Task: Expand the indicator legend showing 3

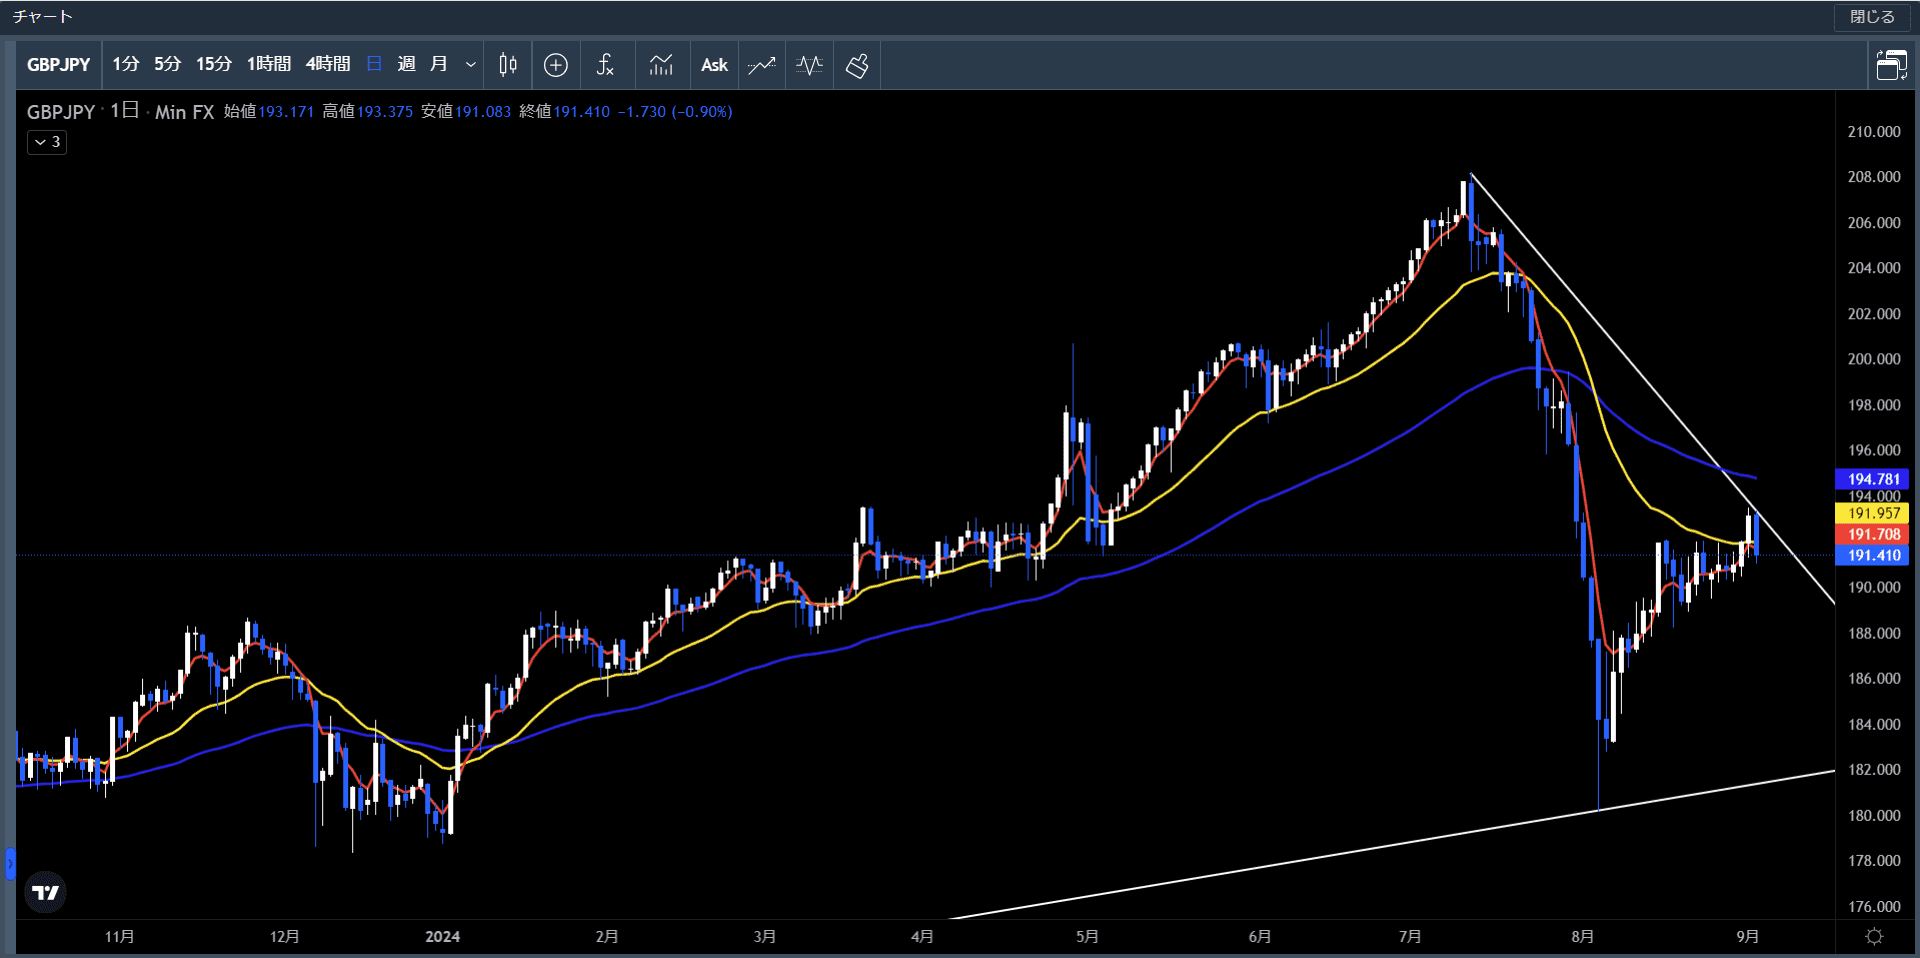Action: (47, 142)
